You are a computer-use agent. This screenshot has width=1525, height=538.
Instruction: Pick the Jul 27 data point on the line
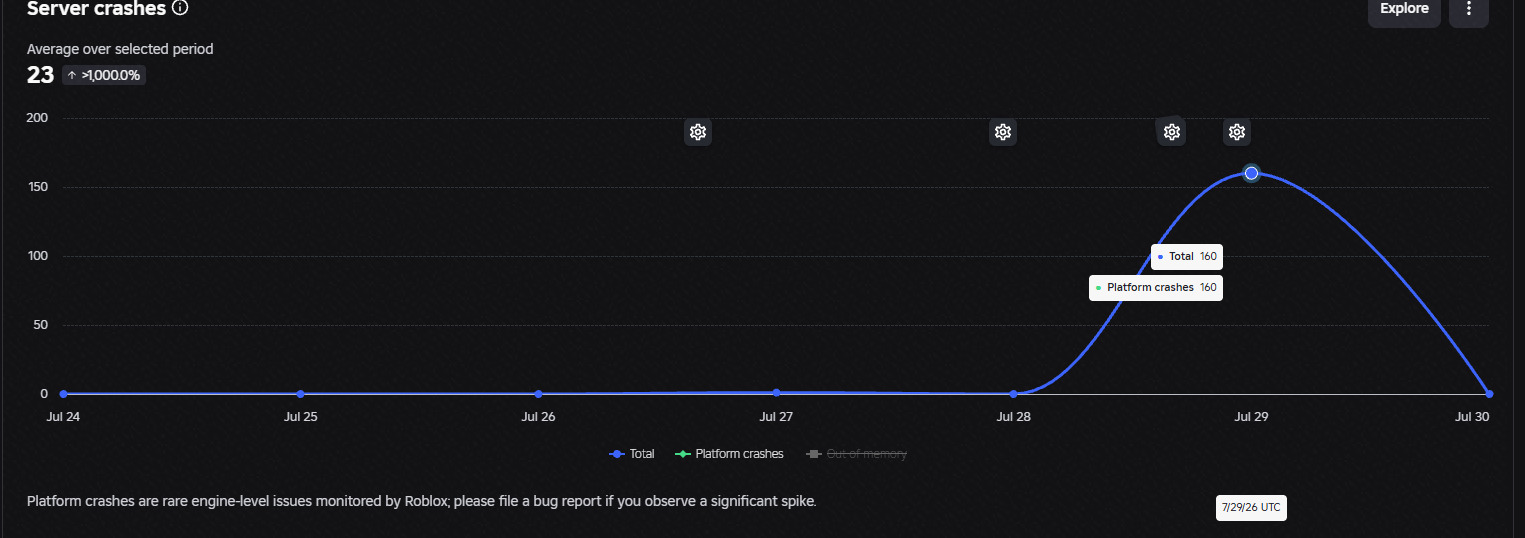click(x=776, y=393)
